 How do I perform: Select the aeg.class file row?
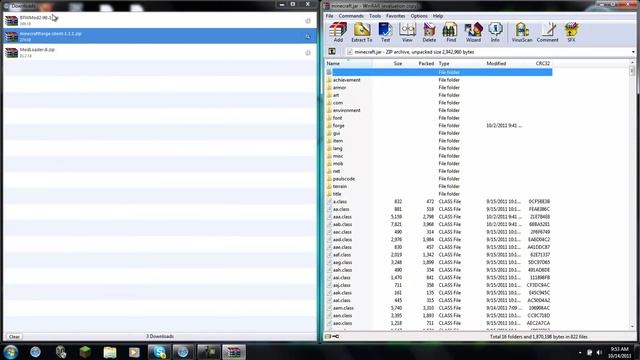(439, 262)
